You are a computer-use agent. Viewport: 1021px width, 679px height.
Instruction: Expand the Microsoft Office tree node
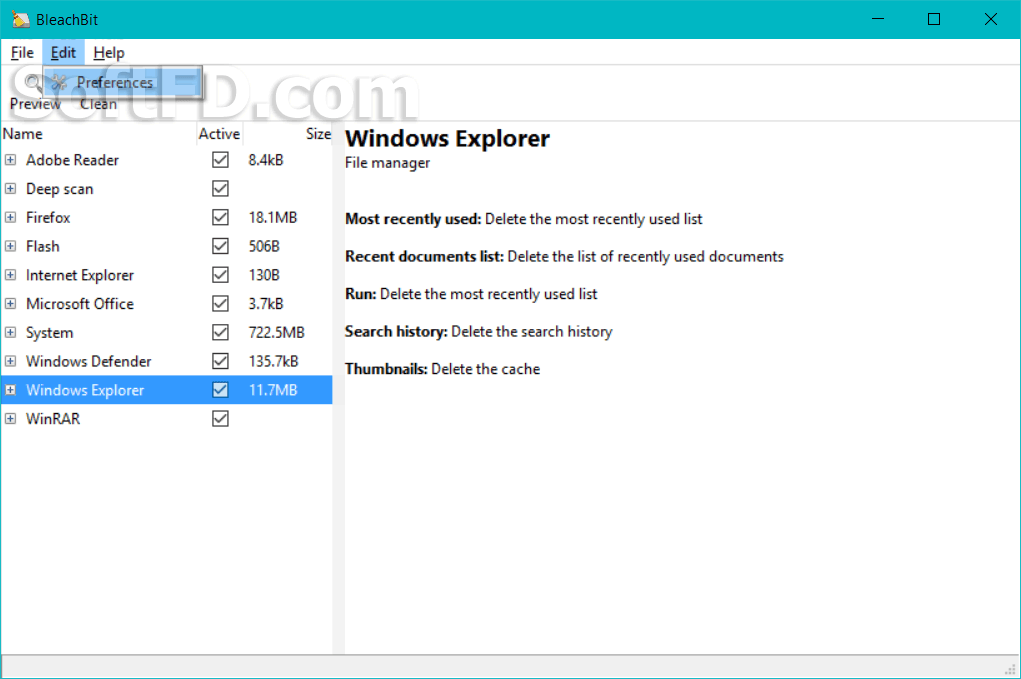click(x=10, y=304)
